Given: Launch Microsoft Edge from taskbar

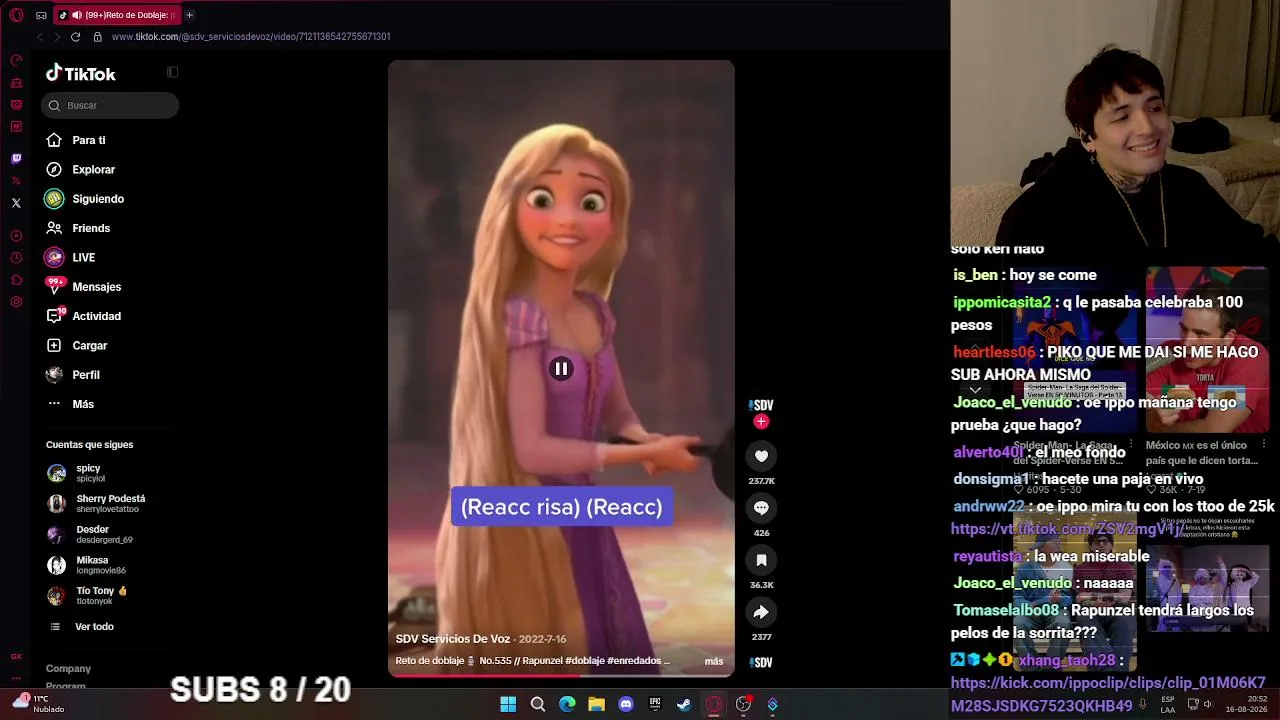Looking at the screenshot, I should [567, 704].
